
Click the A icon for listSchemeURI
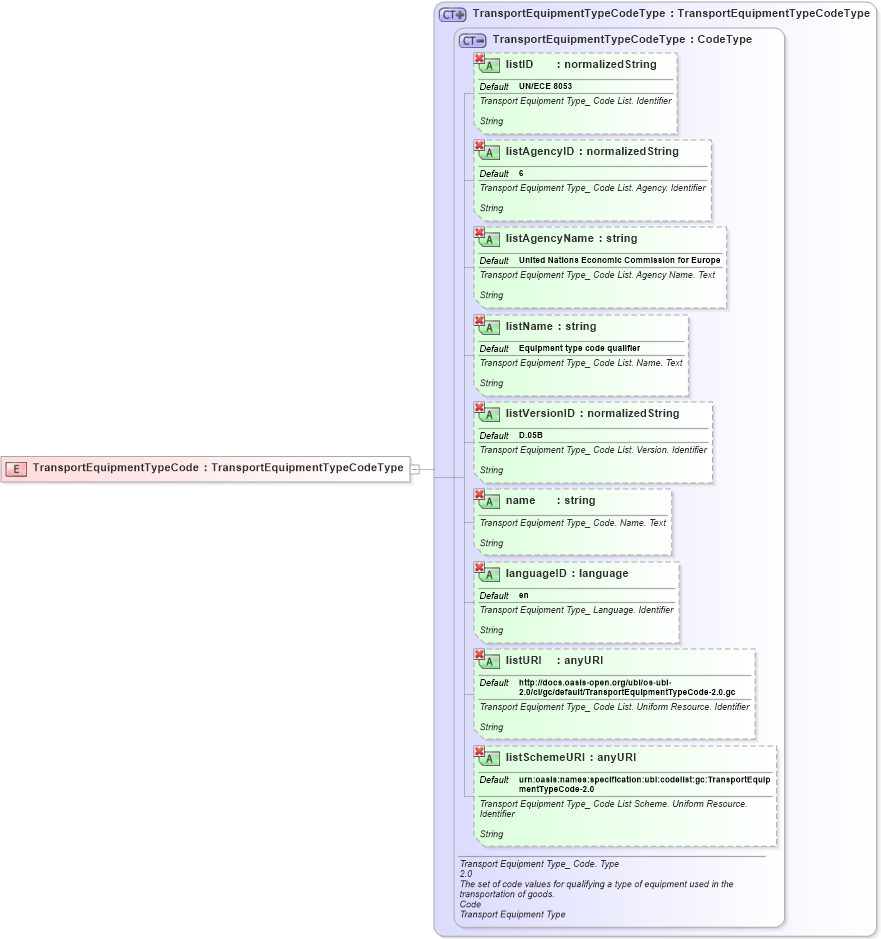pos(489,761)
